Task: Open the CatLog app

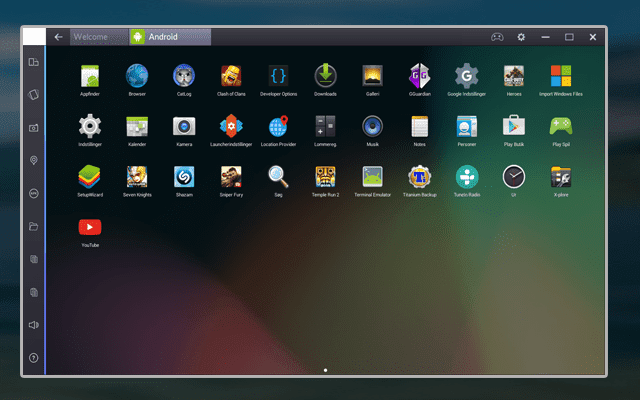Action: click(184, 76)
